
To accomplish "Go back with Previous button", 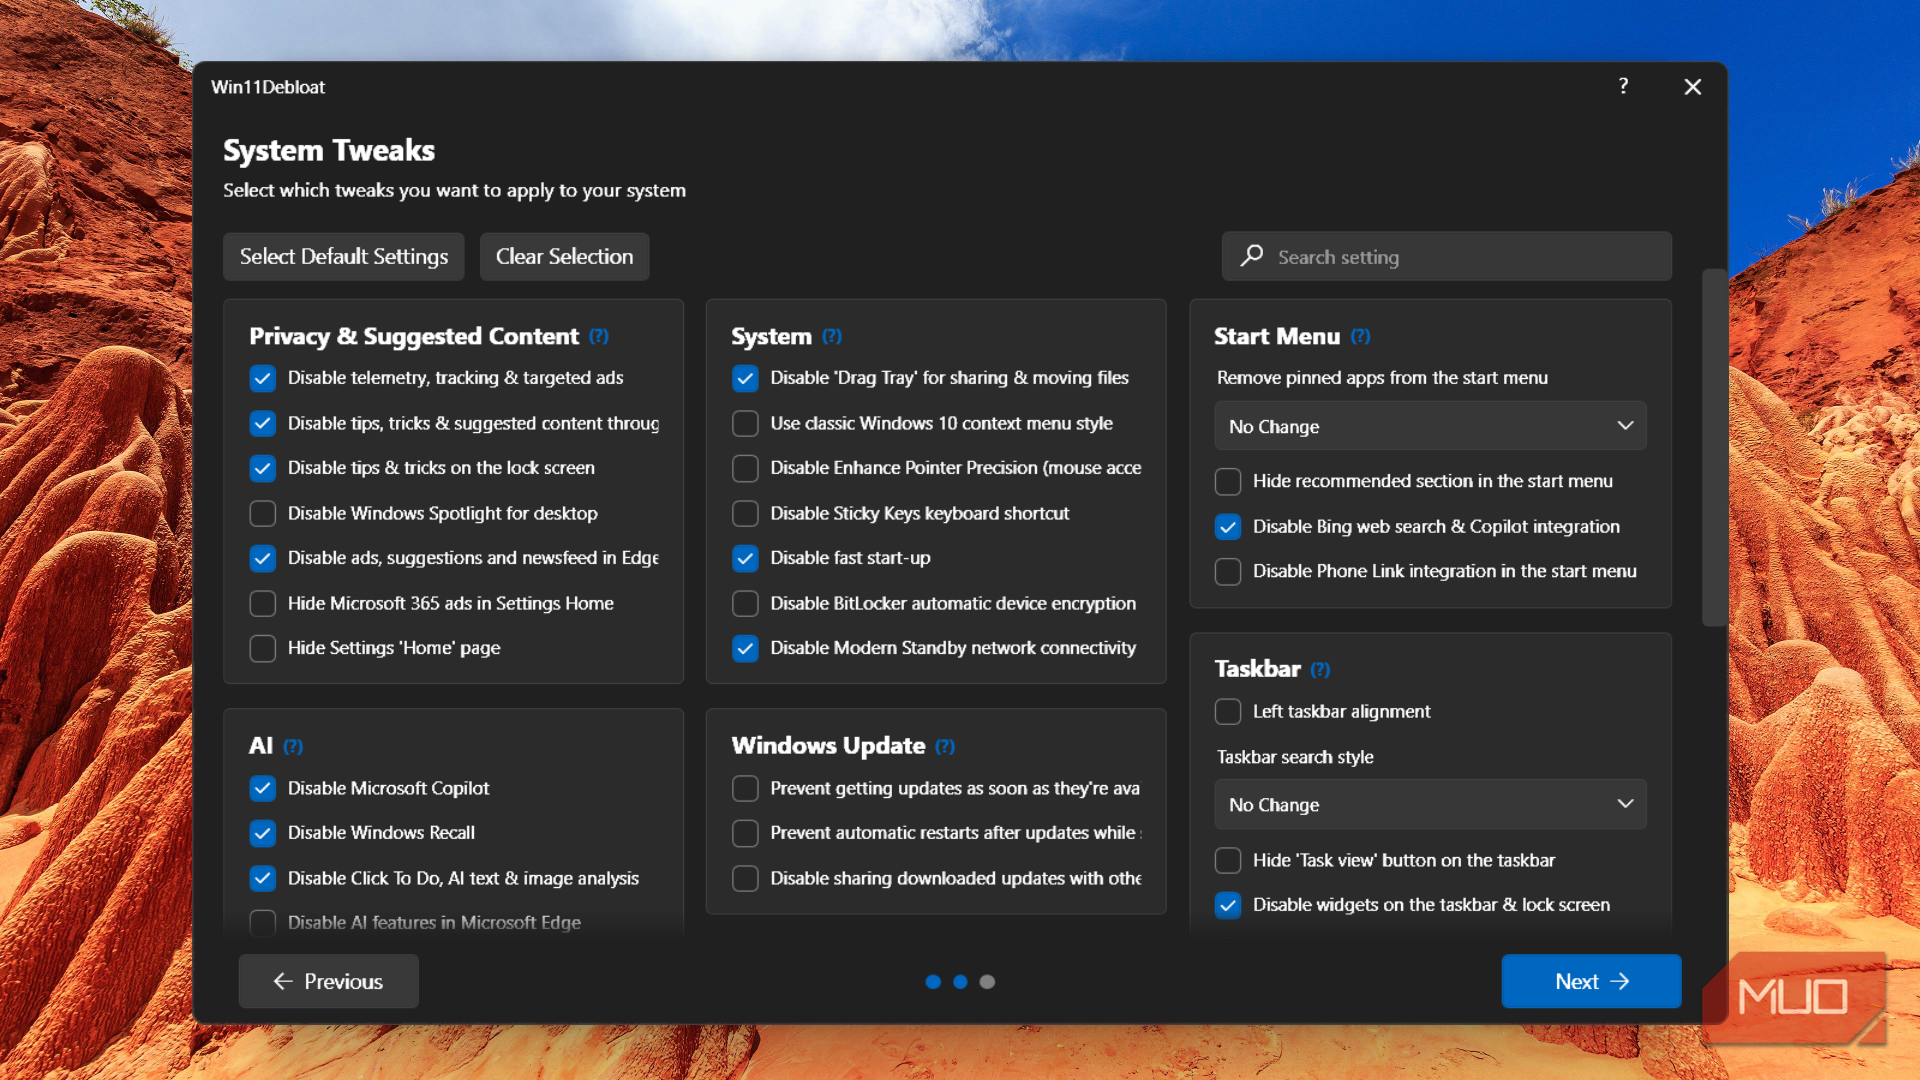I will click(x=328, y=981).
